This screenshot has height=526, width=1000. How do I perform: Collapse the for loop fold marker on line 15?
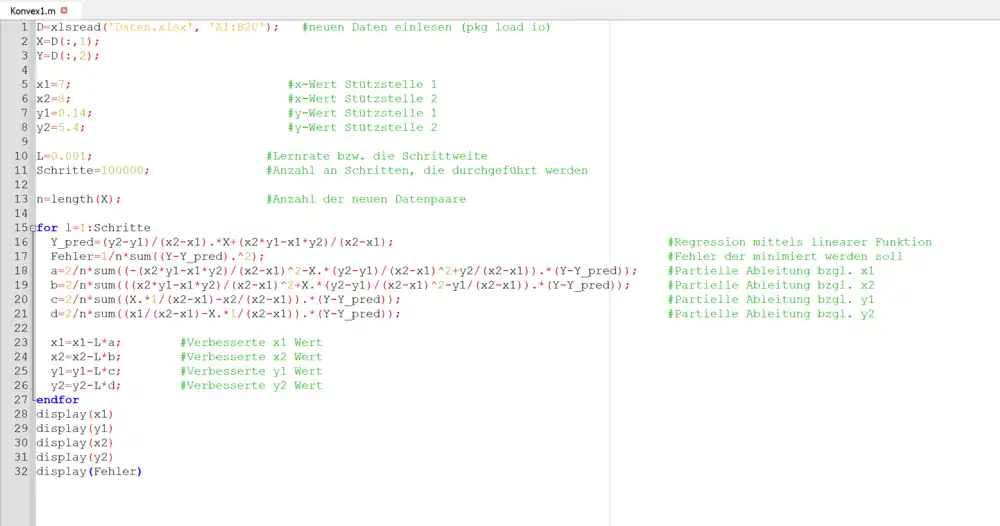click(33, 228)
